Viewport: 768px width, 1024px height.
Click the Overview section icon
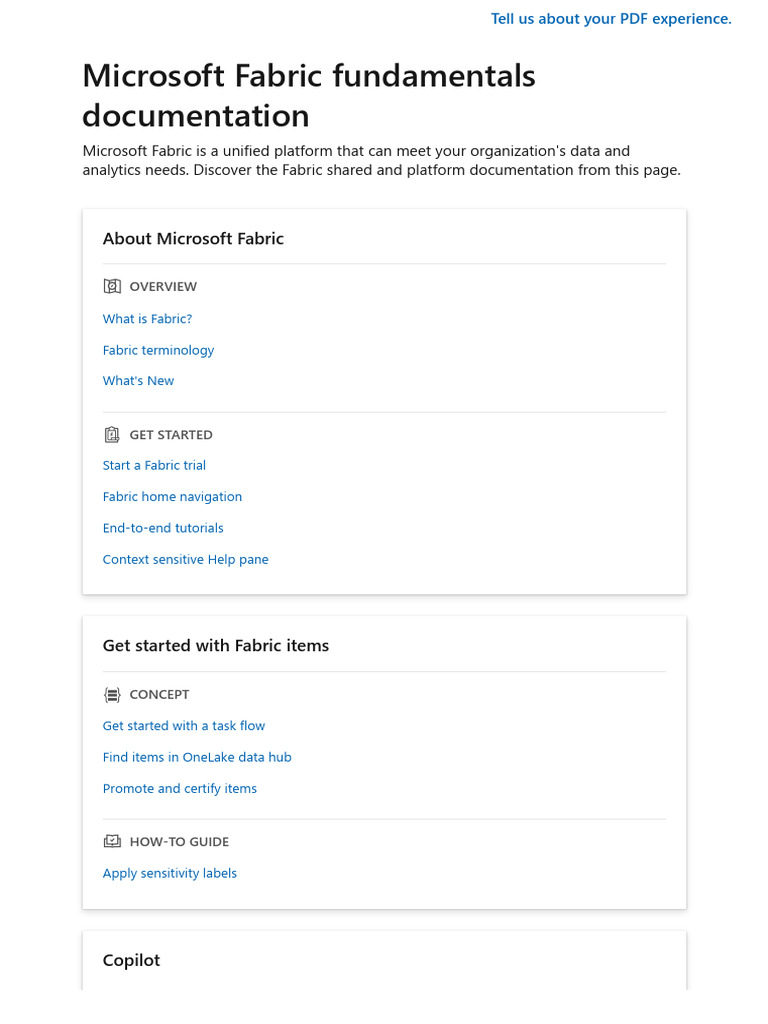pos(112,287)
